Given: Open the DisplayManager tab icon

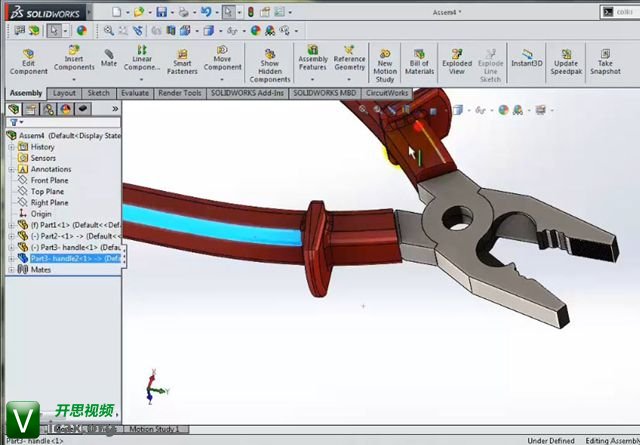Looking at the screenshot, I should [x=66, y=109].
